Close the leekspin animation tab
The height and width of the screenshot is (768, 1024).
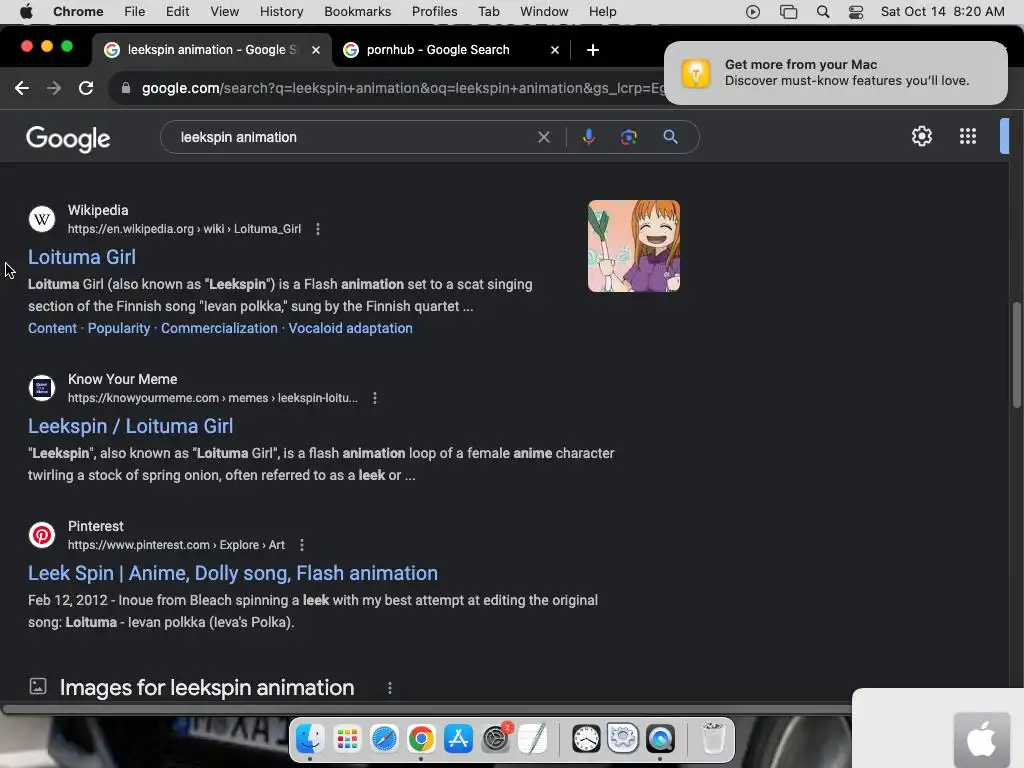[315, 50]
